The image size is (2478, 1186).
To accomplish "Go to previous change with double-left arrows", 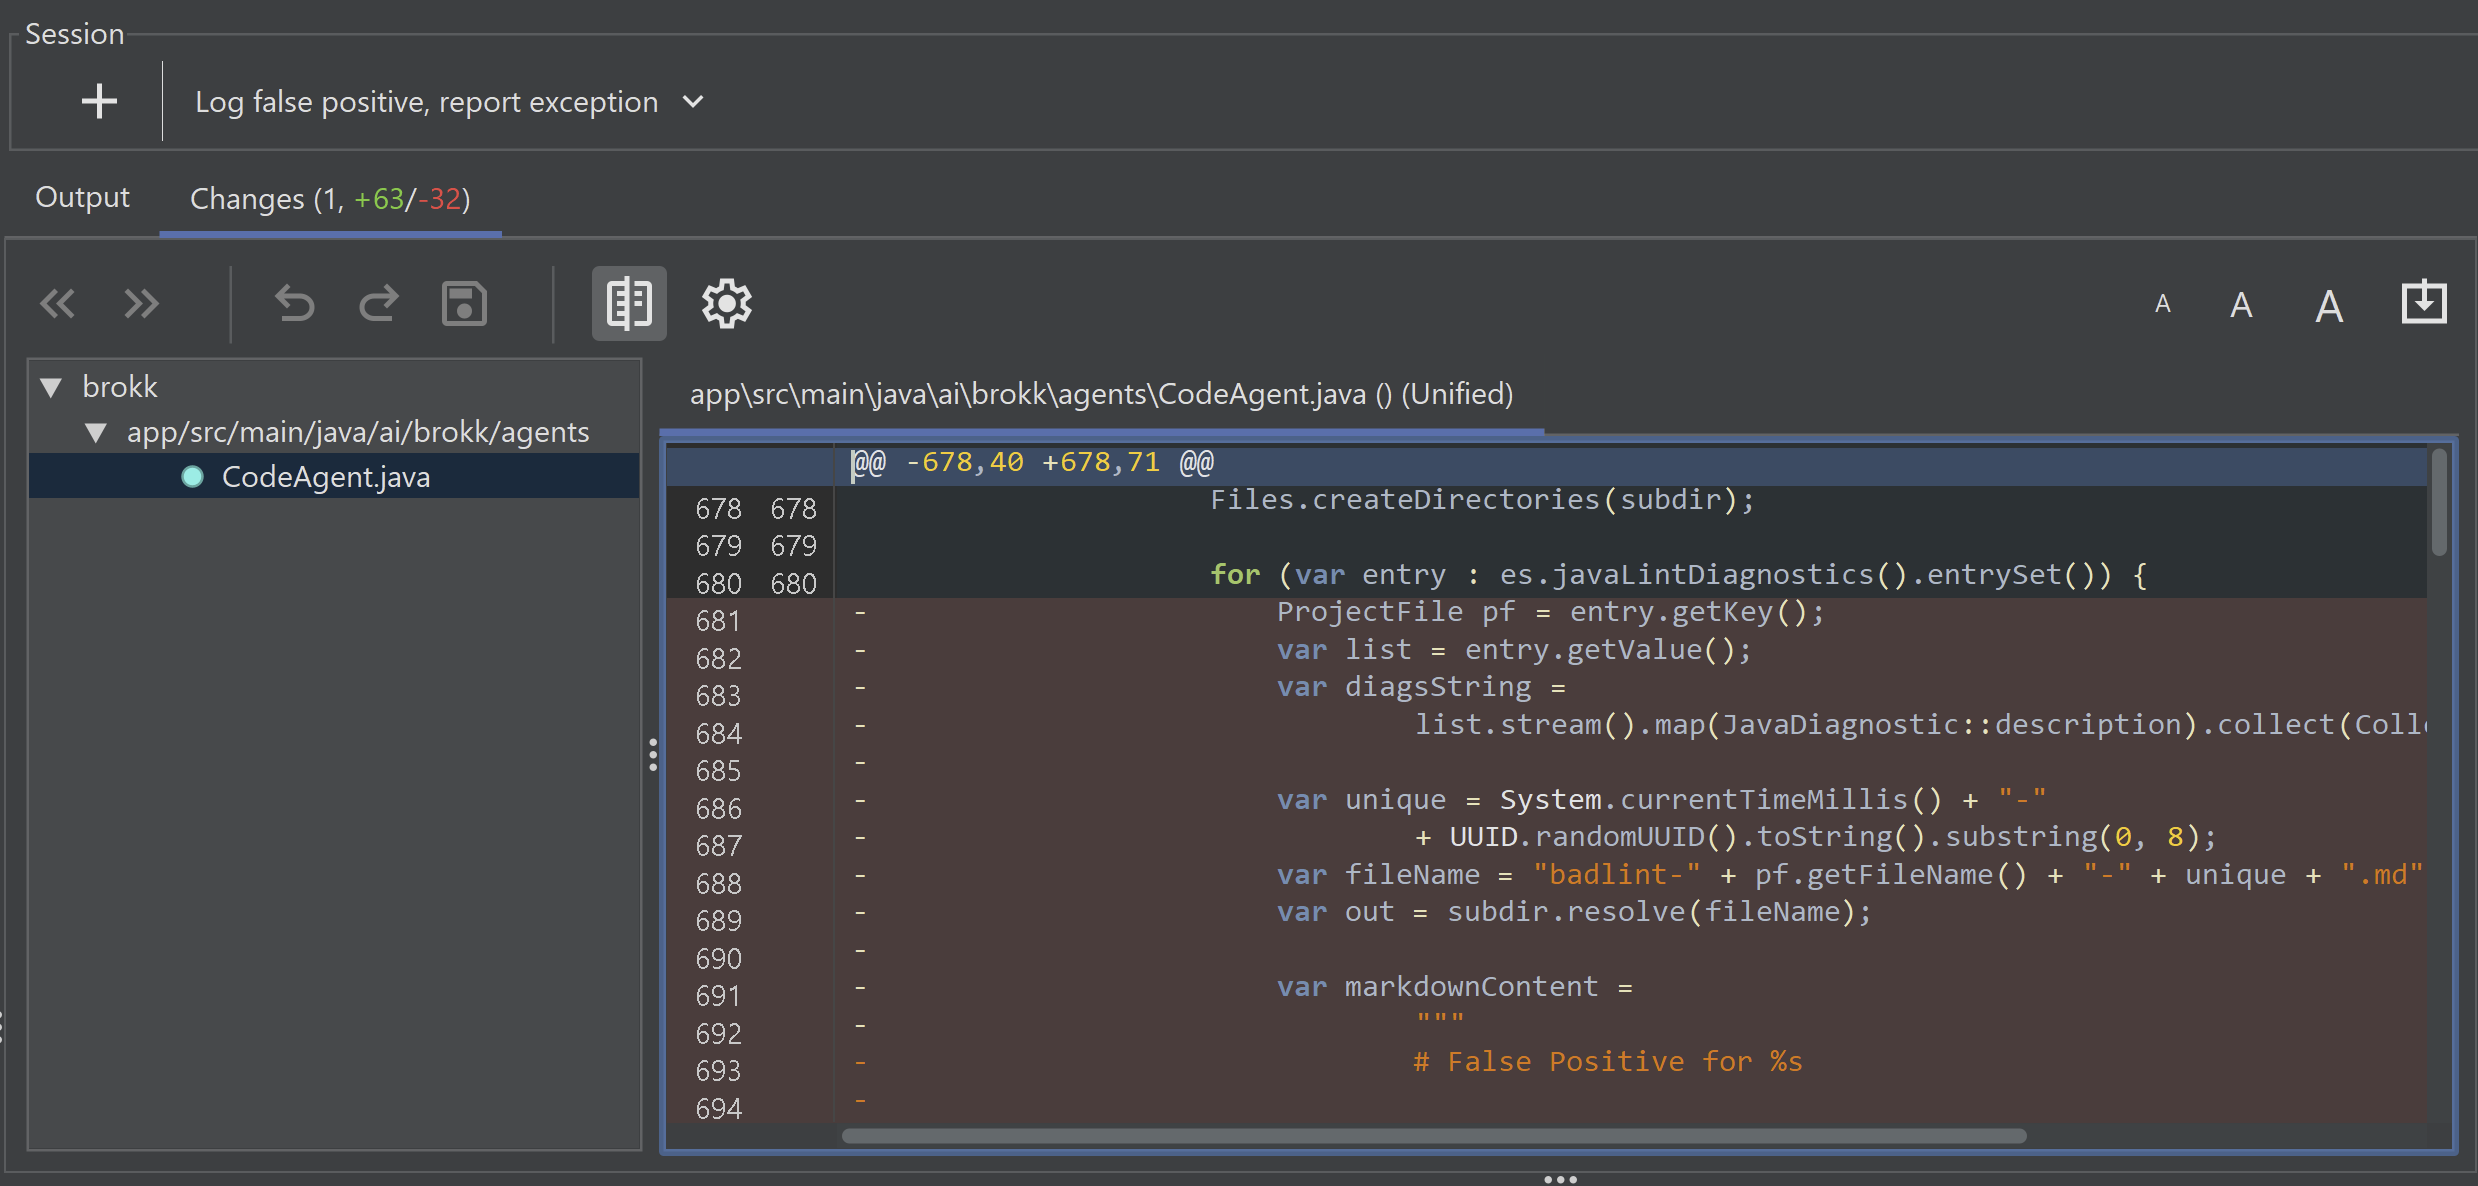I will point(57,303).
